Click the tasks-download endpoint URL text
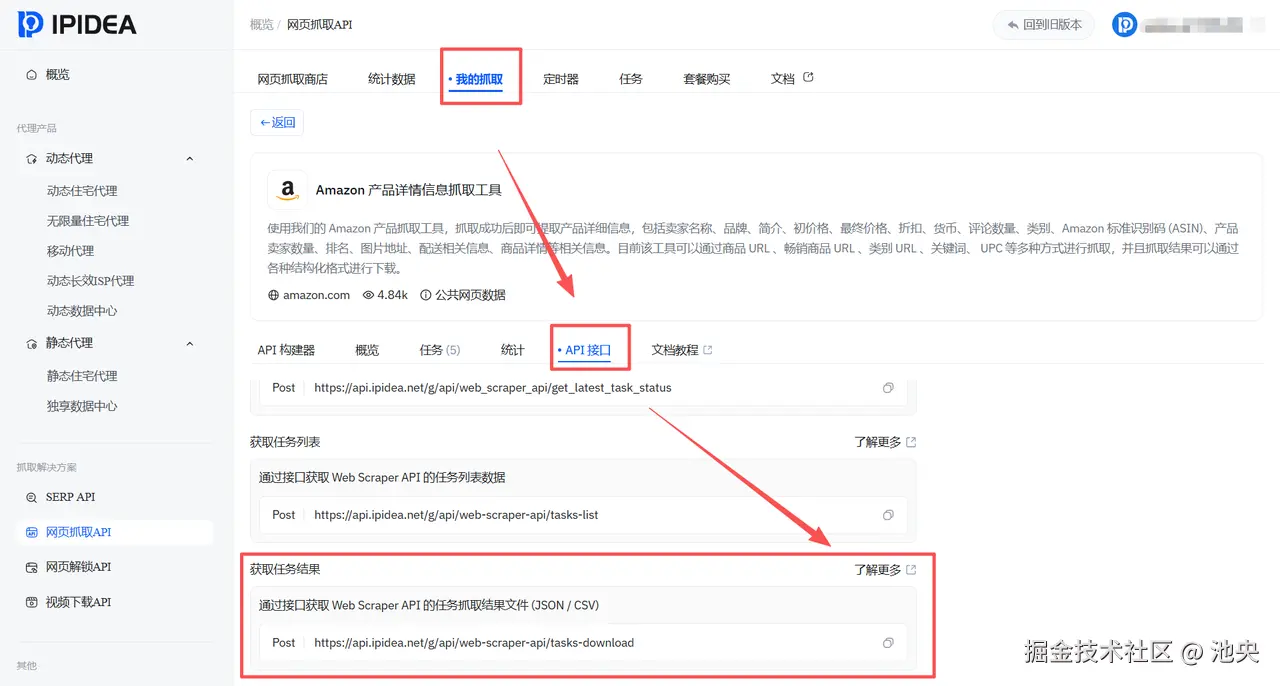This screenshot has height=686, width=1280. click(474, 643)
